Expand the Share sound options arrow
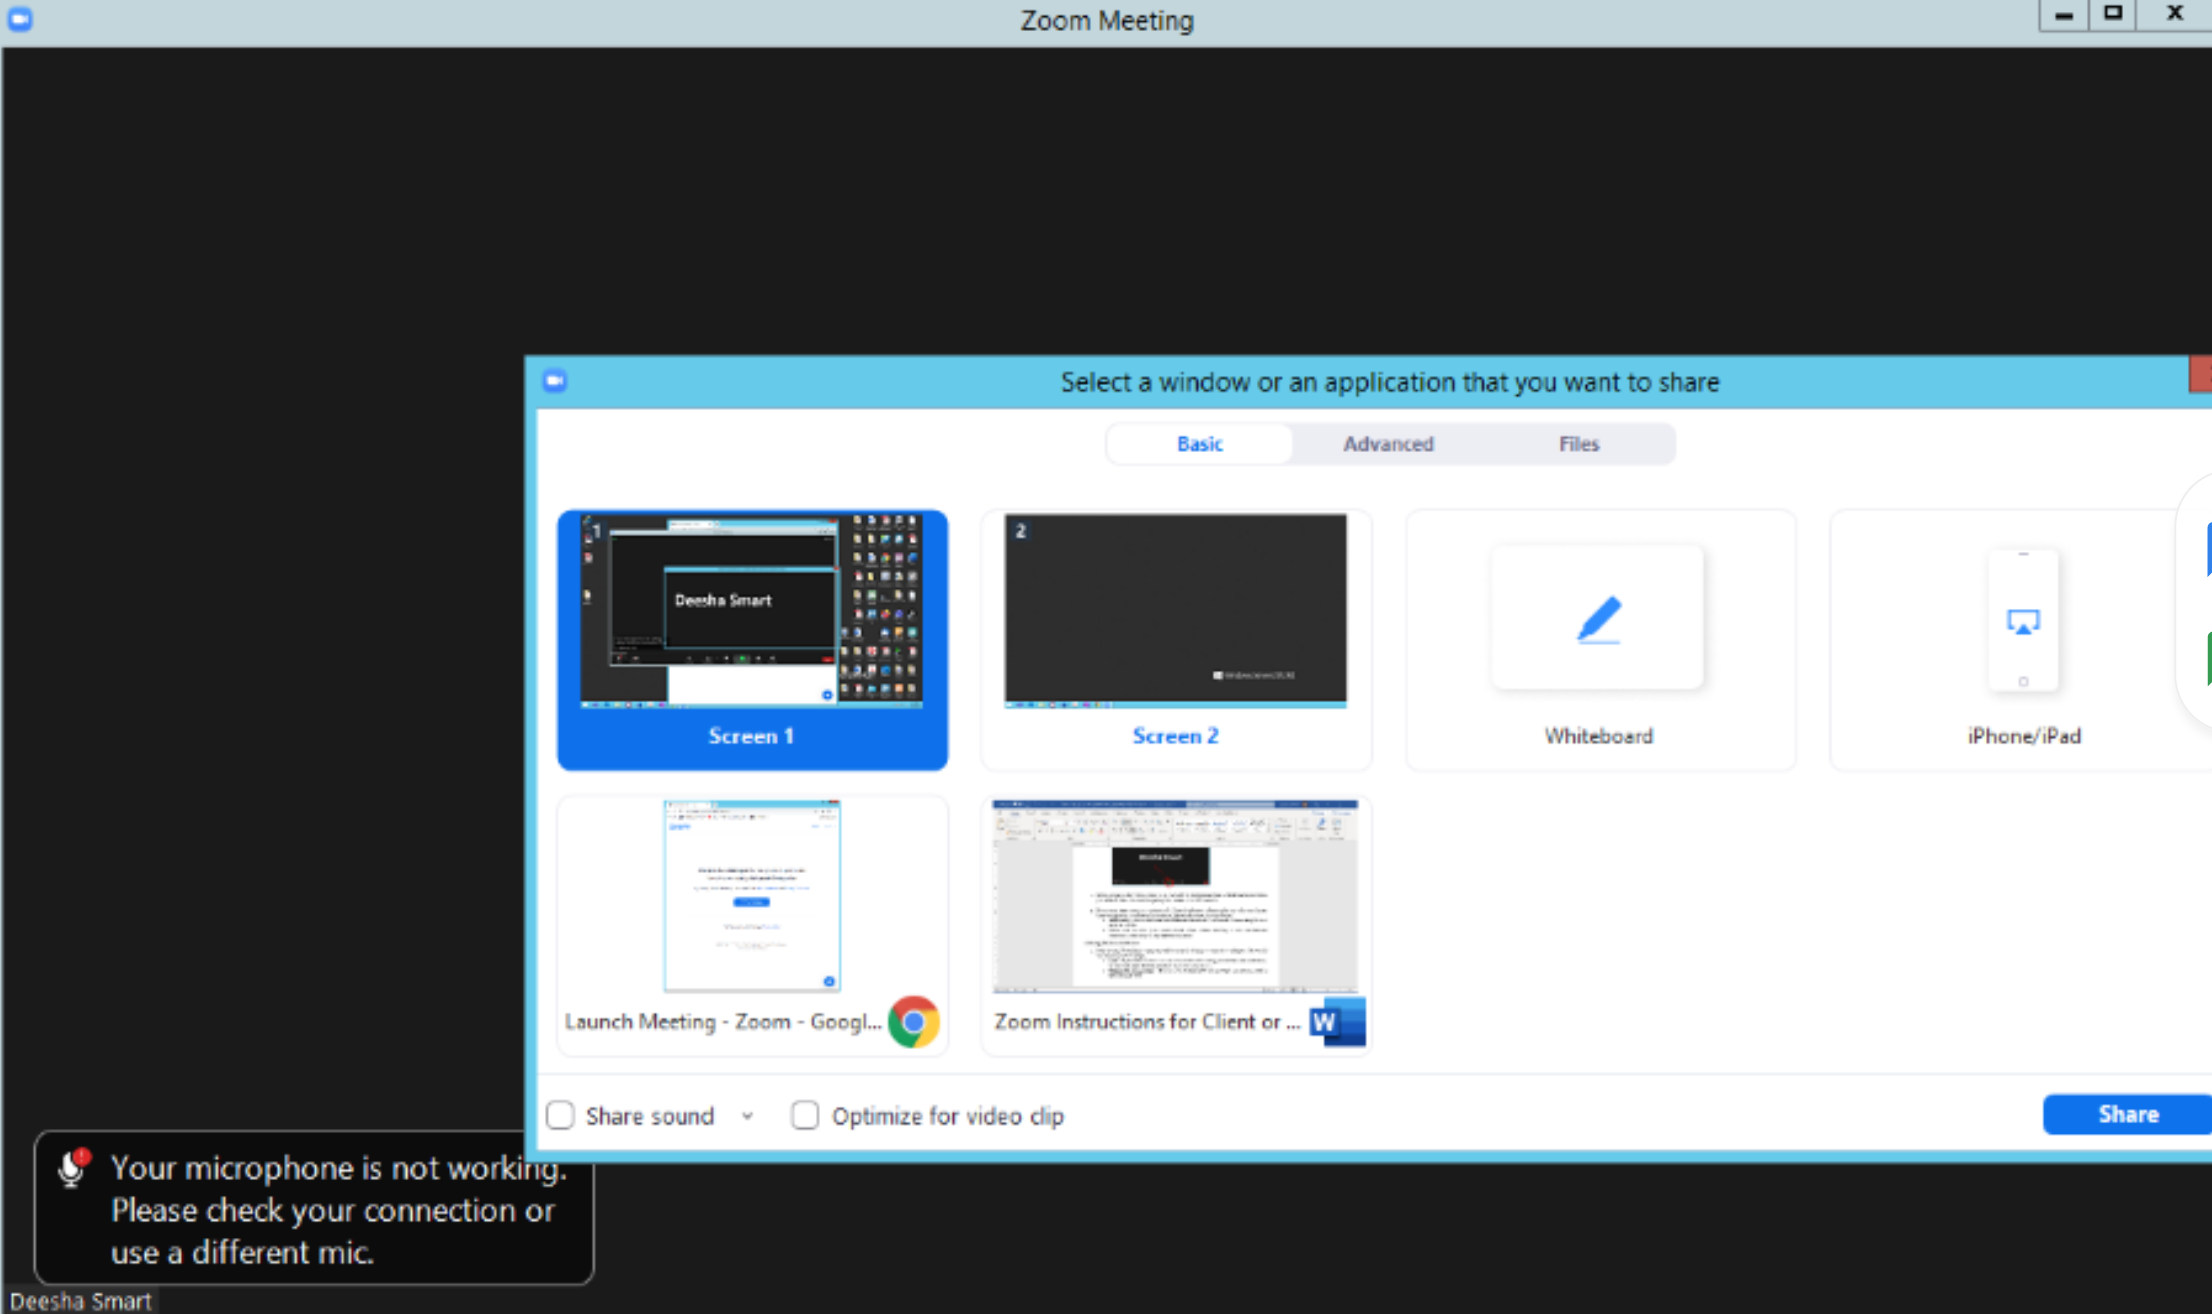Screen dimensions: 2212x1314 pyautogui.click(x=747, y=1116)
